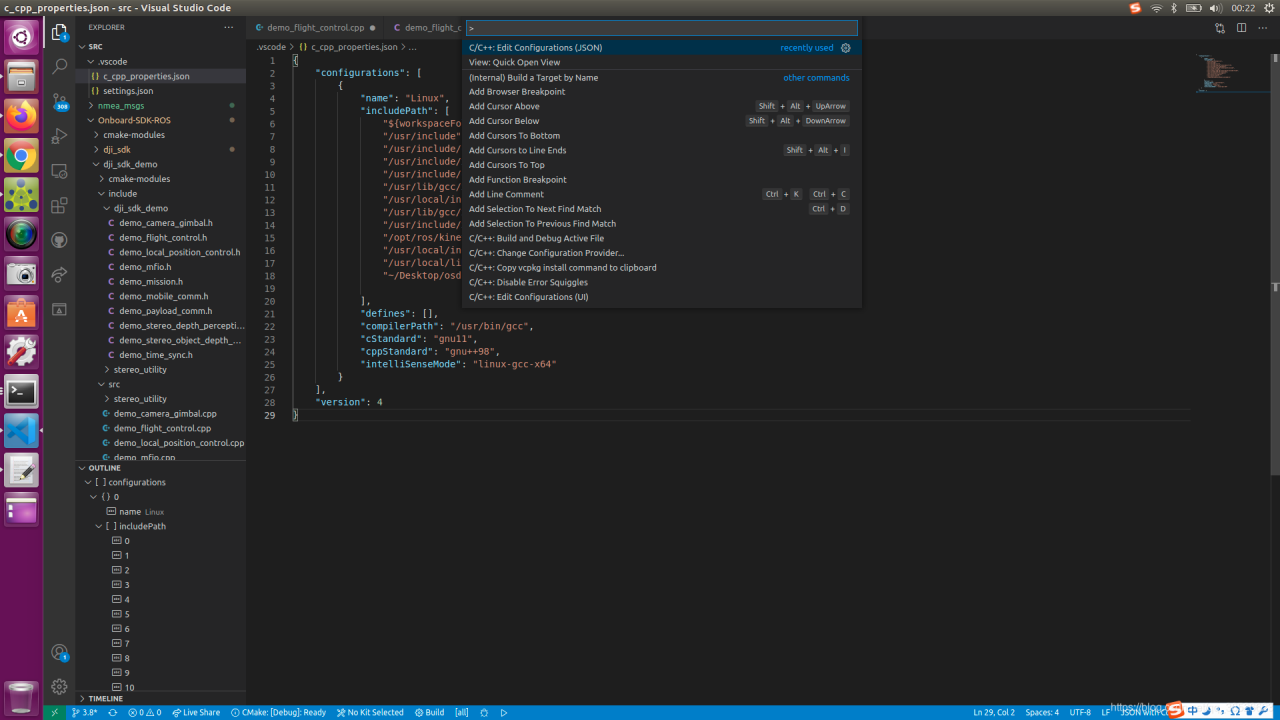Screen dimensions: 1280x720
Task: Click the errors and warnings counter
Action: pos(144,712)
